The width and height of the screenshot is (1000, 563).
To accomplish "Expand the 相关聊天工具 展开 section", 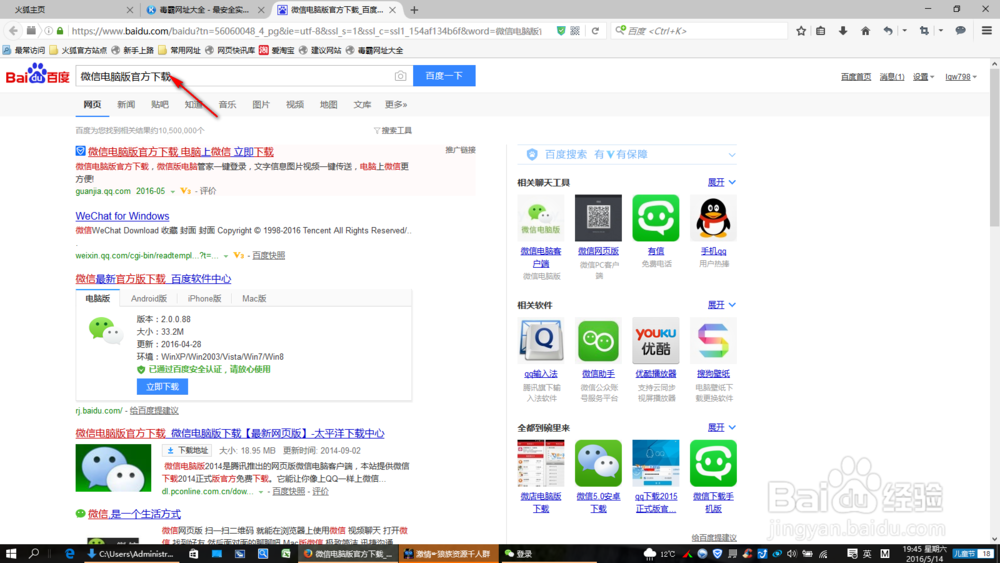I will (x=721, y=182).
